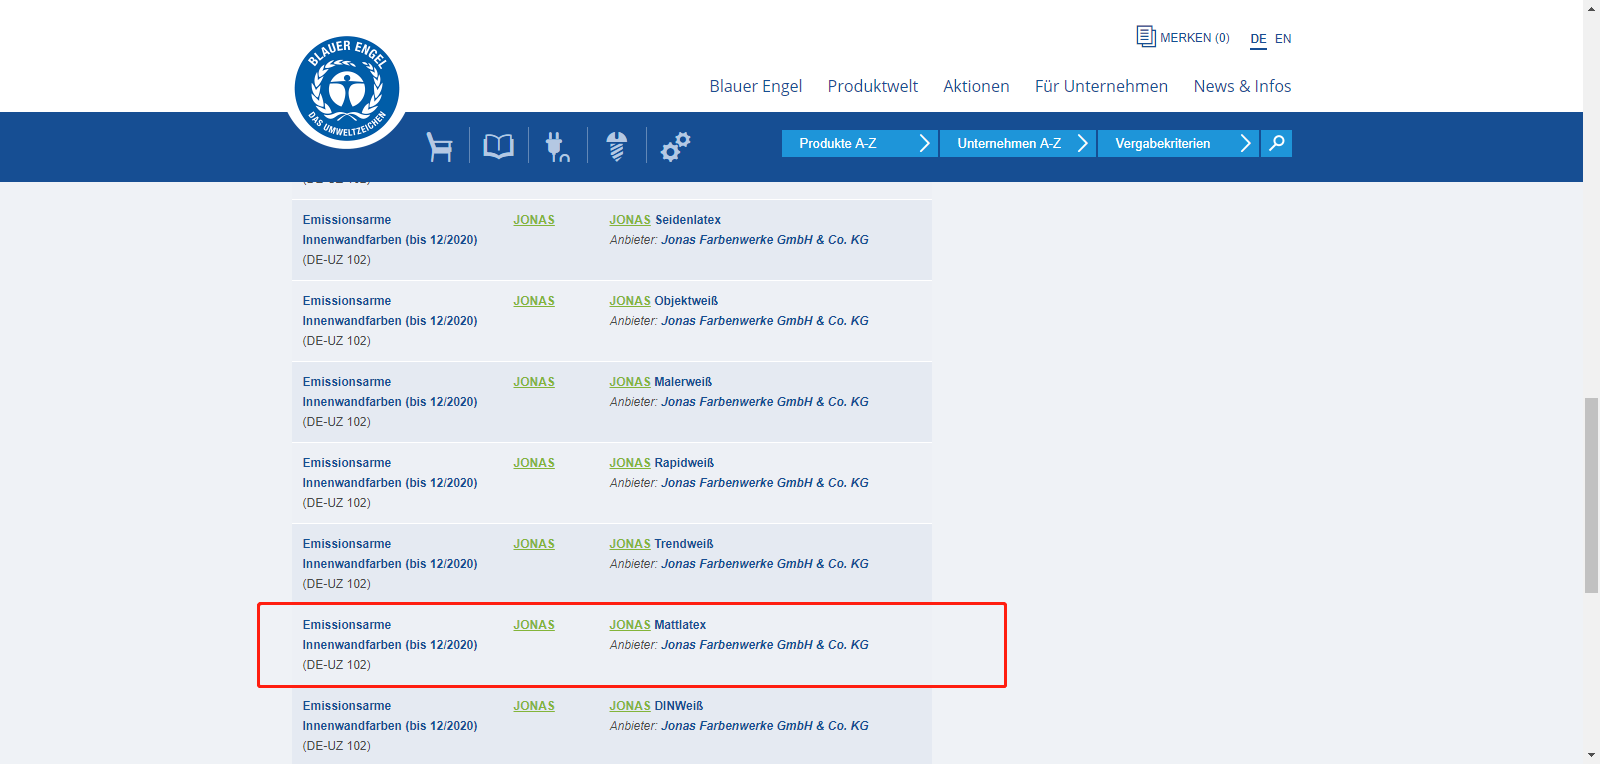Click Emissionsarme Innenwandfarben in the DINWeiß row
The height and width of the screenshot is (764, 1600).
tap(390, 716)
